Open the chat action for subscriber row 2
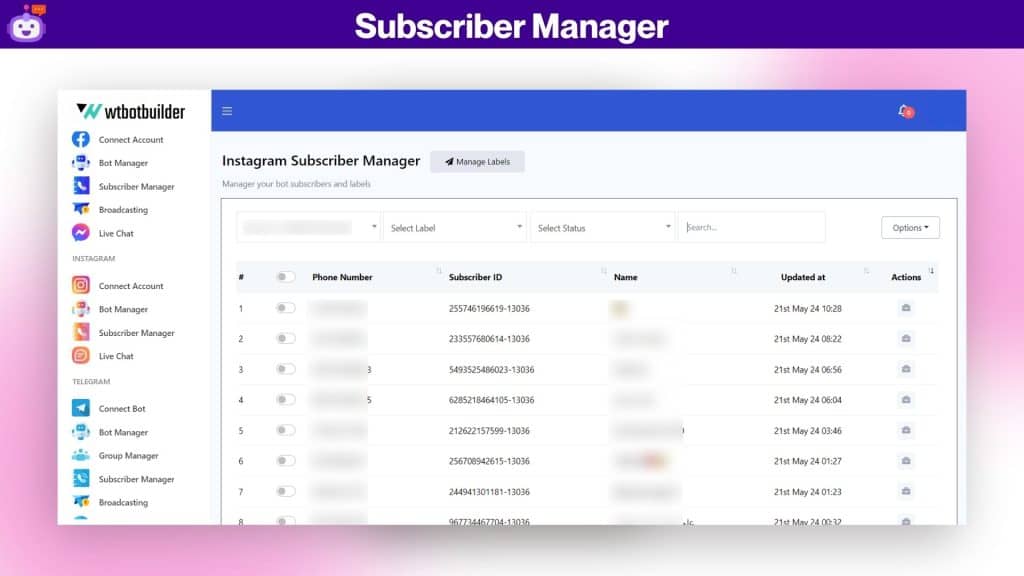The height and width of the screenshot is (576, 1024). [x=906, y=339]
